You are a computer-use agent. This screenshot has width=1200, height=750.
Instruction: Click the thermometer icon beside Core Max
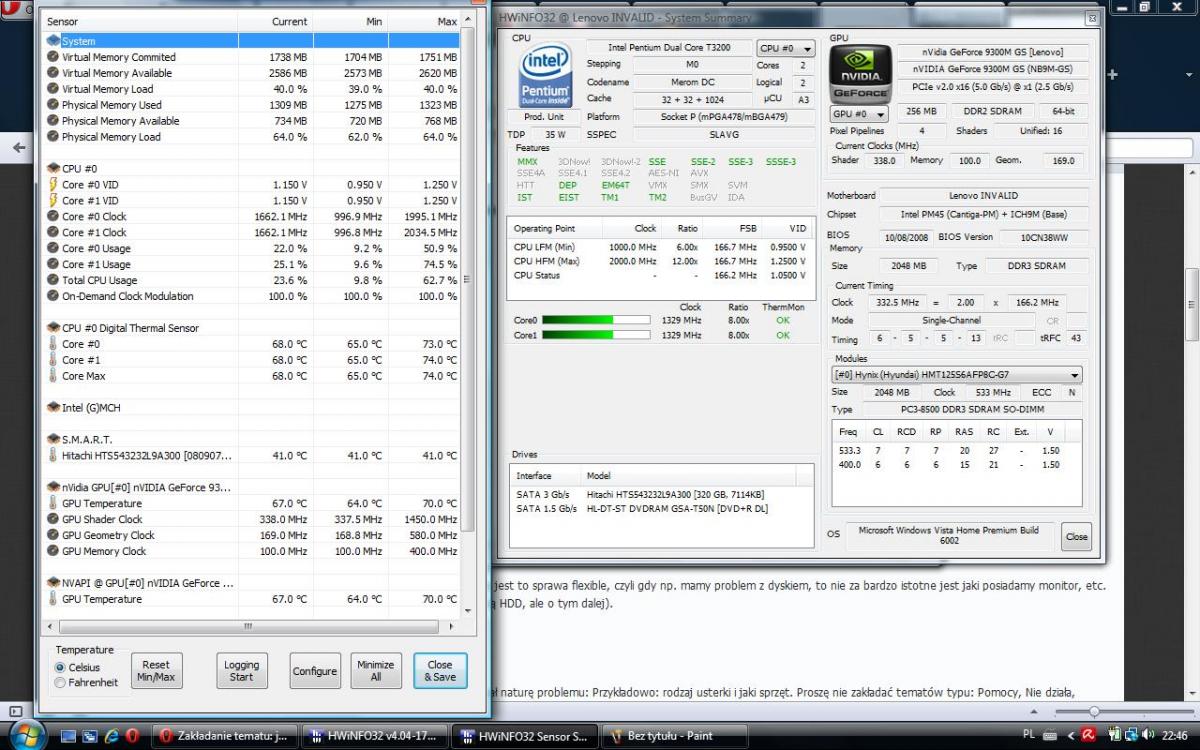click(x=53, y=376)
